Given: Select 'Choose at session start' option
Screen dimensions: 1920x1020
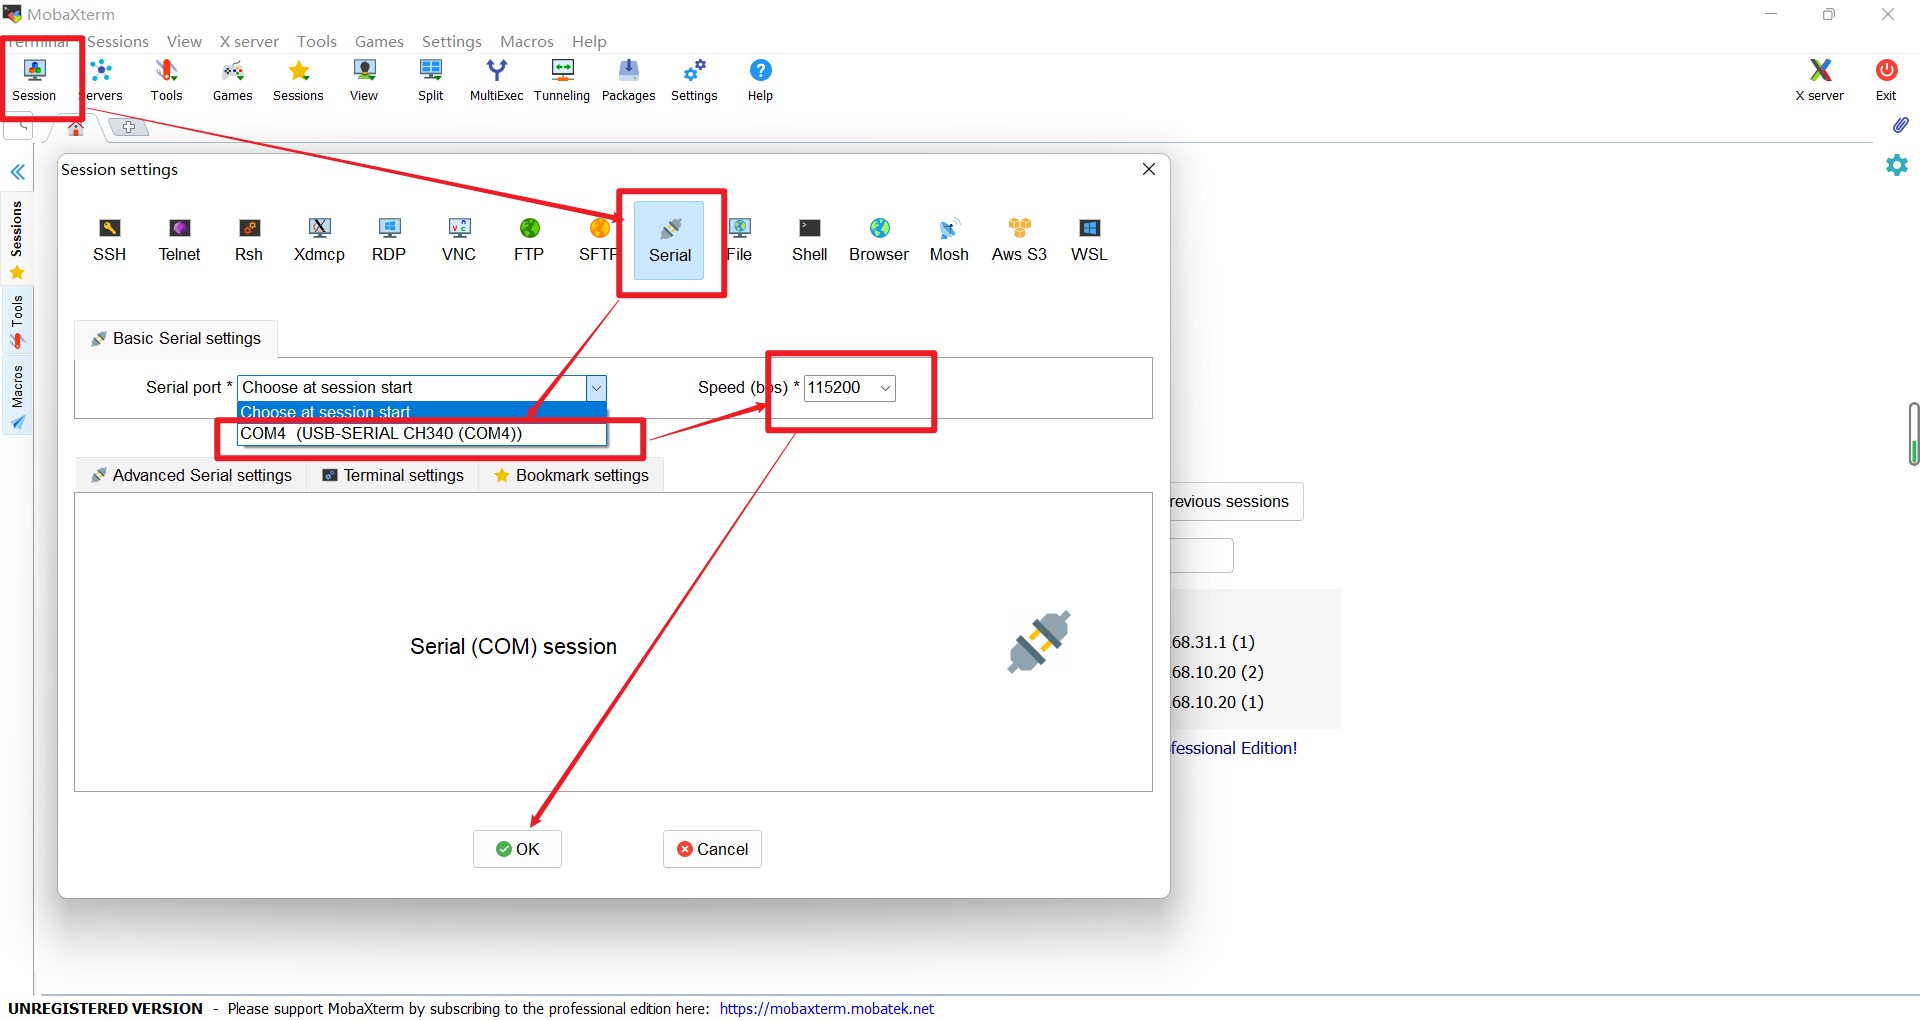Looking at the screenshot, I should click(422, 412).
